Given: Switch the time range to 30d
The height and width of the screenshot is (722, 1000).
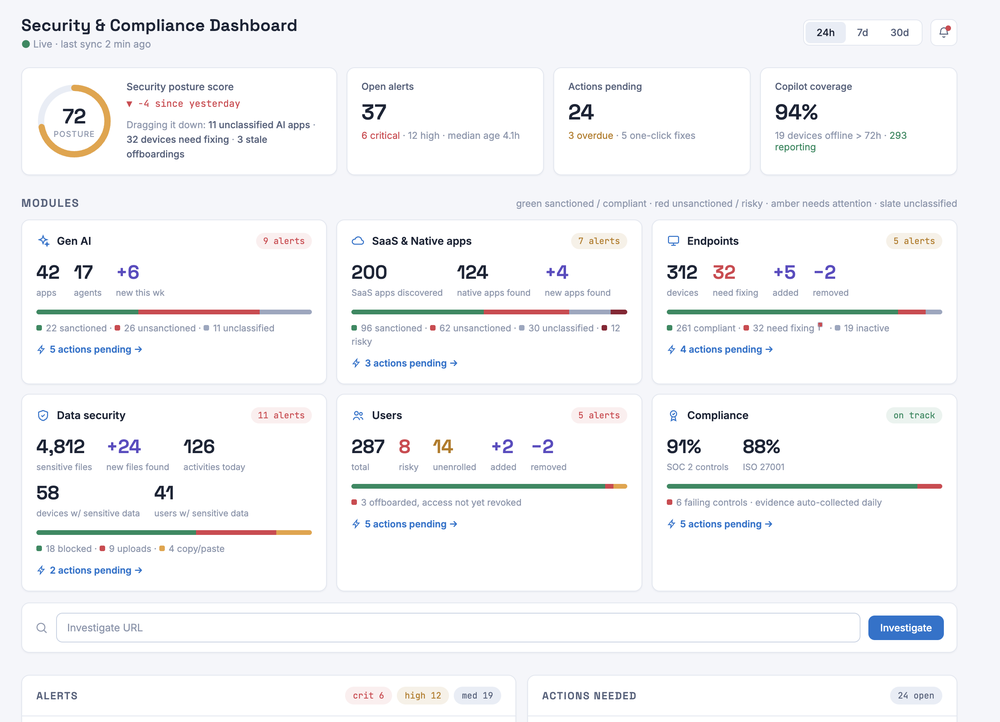Looking at the screenshot, I should 899,33.
